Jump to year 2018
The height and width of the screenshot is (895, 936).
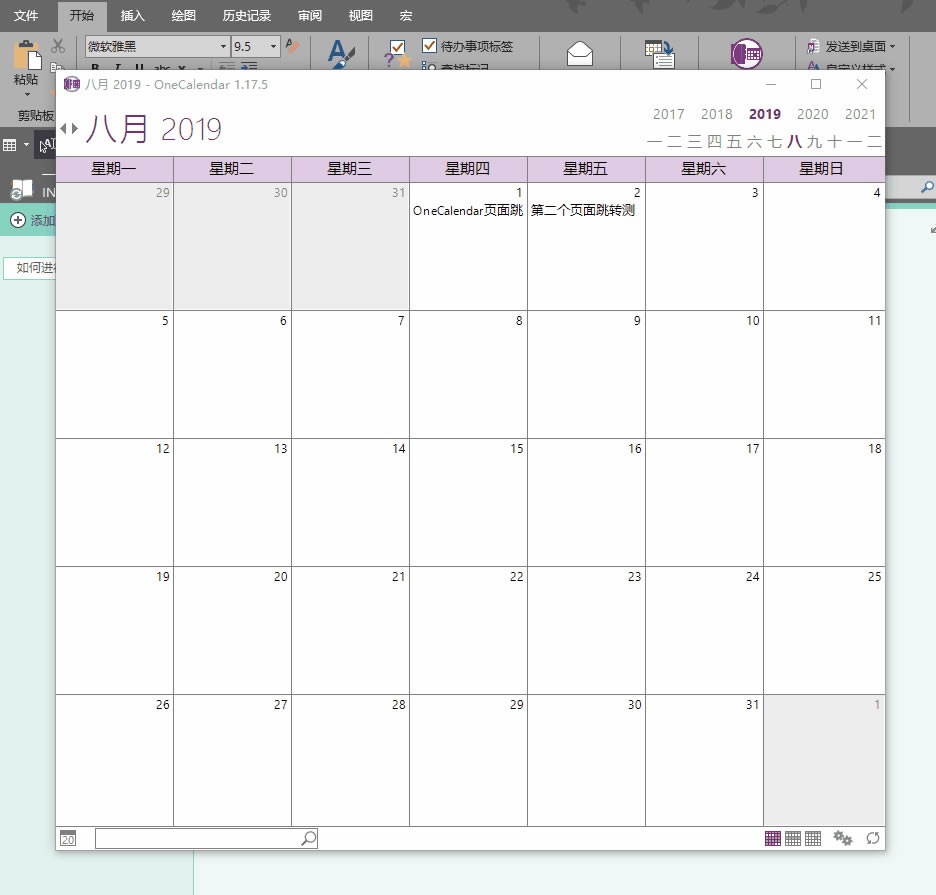coord(716,114)
